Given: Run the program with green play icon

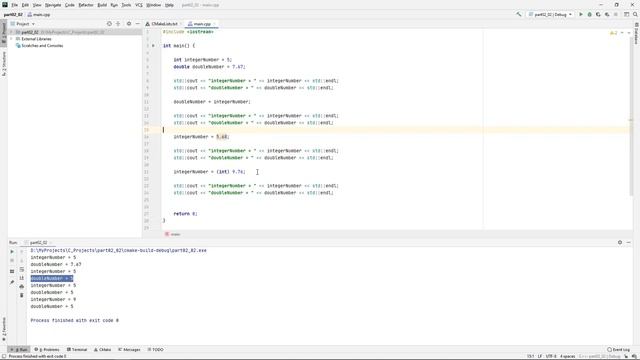Looking at the screenshot, I should coord(581,14).
